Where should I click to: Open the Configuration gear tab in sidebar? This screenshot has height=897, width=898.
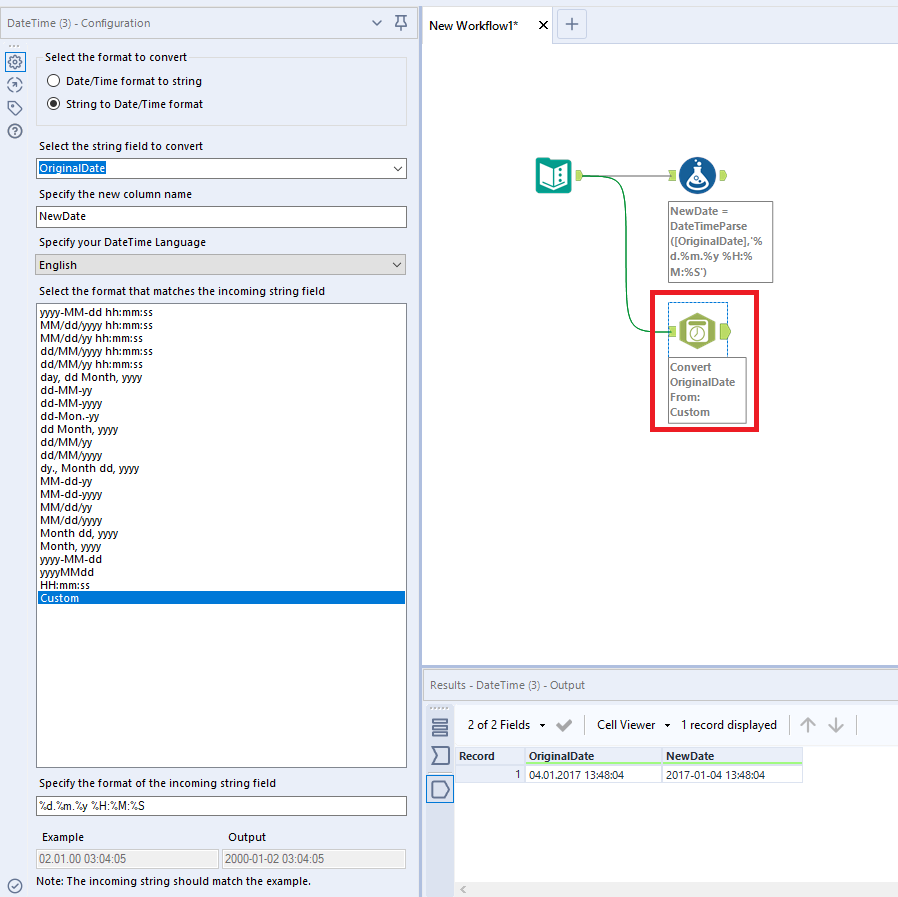click(15, 62)
